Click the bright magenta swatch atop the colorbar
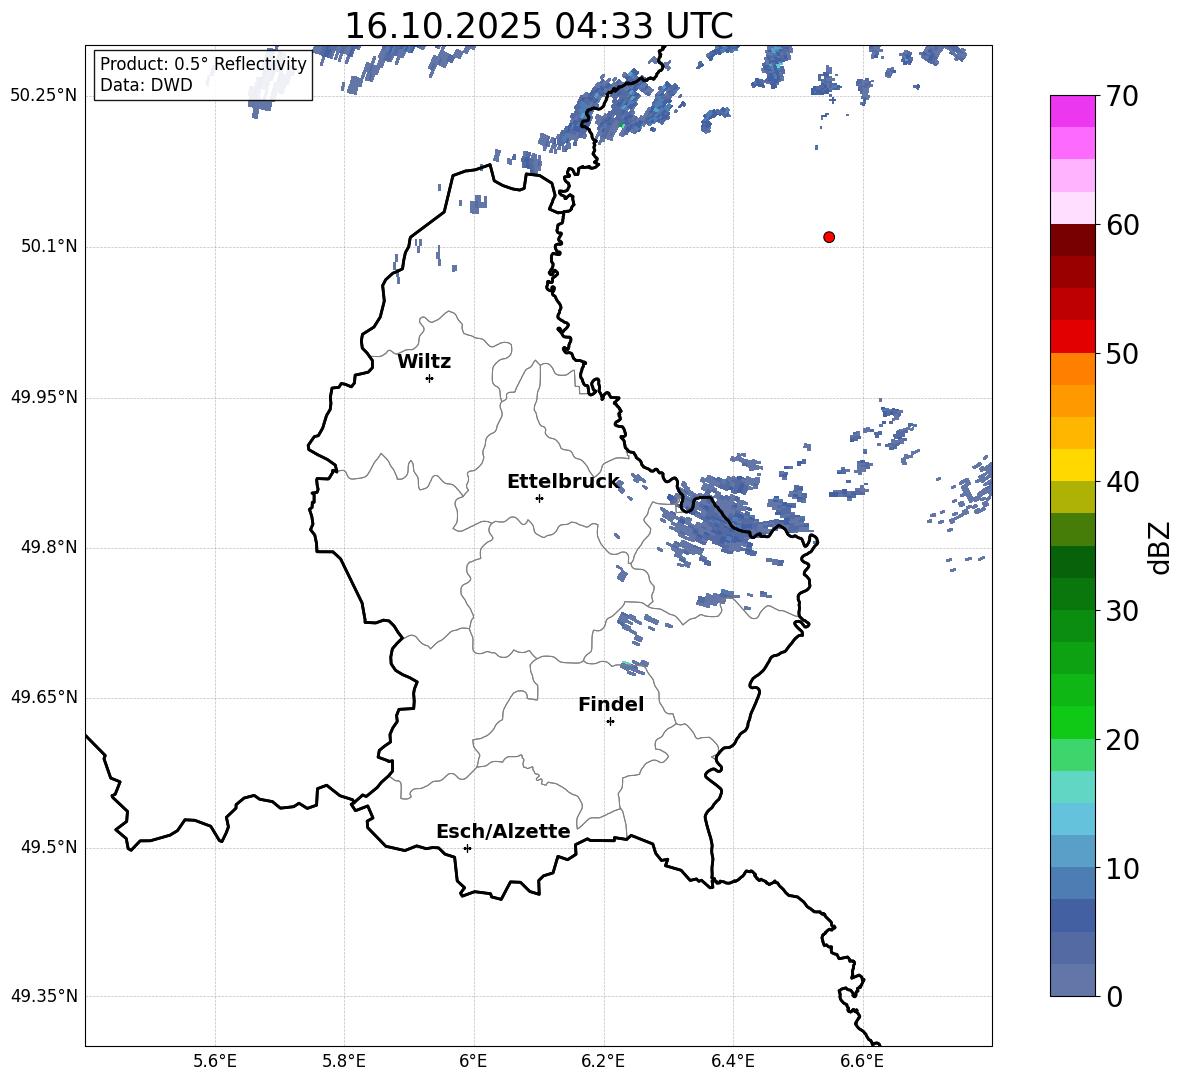Viewport: 1184px width, 1081px height. pos(1073,111)
